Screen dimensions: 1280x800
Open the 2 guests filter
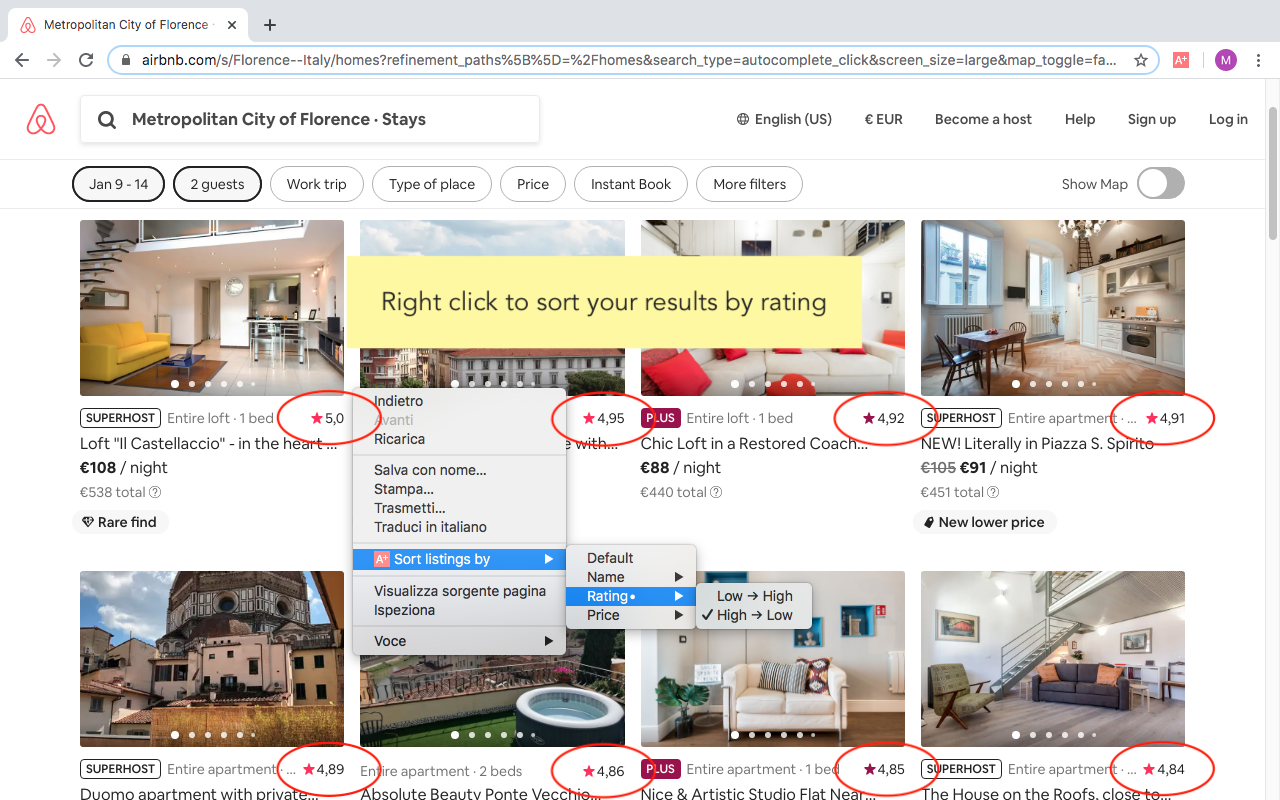[217, 184]
